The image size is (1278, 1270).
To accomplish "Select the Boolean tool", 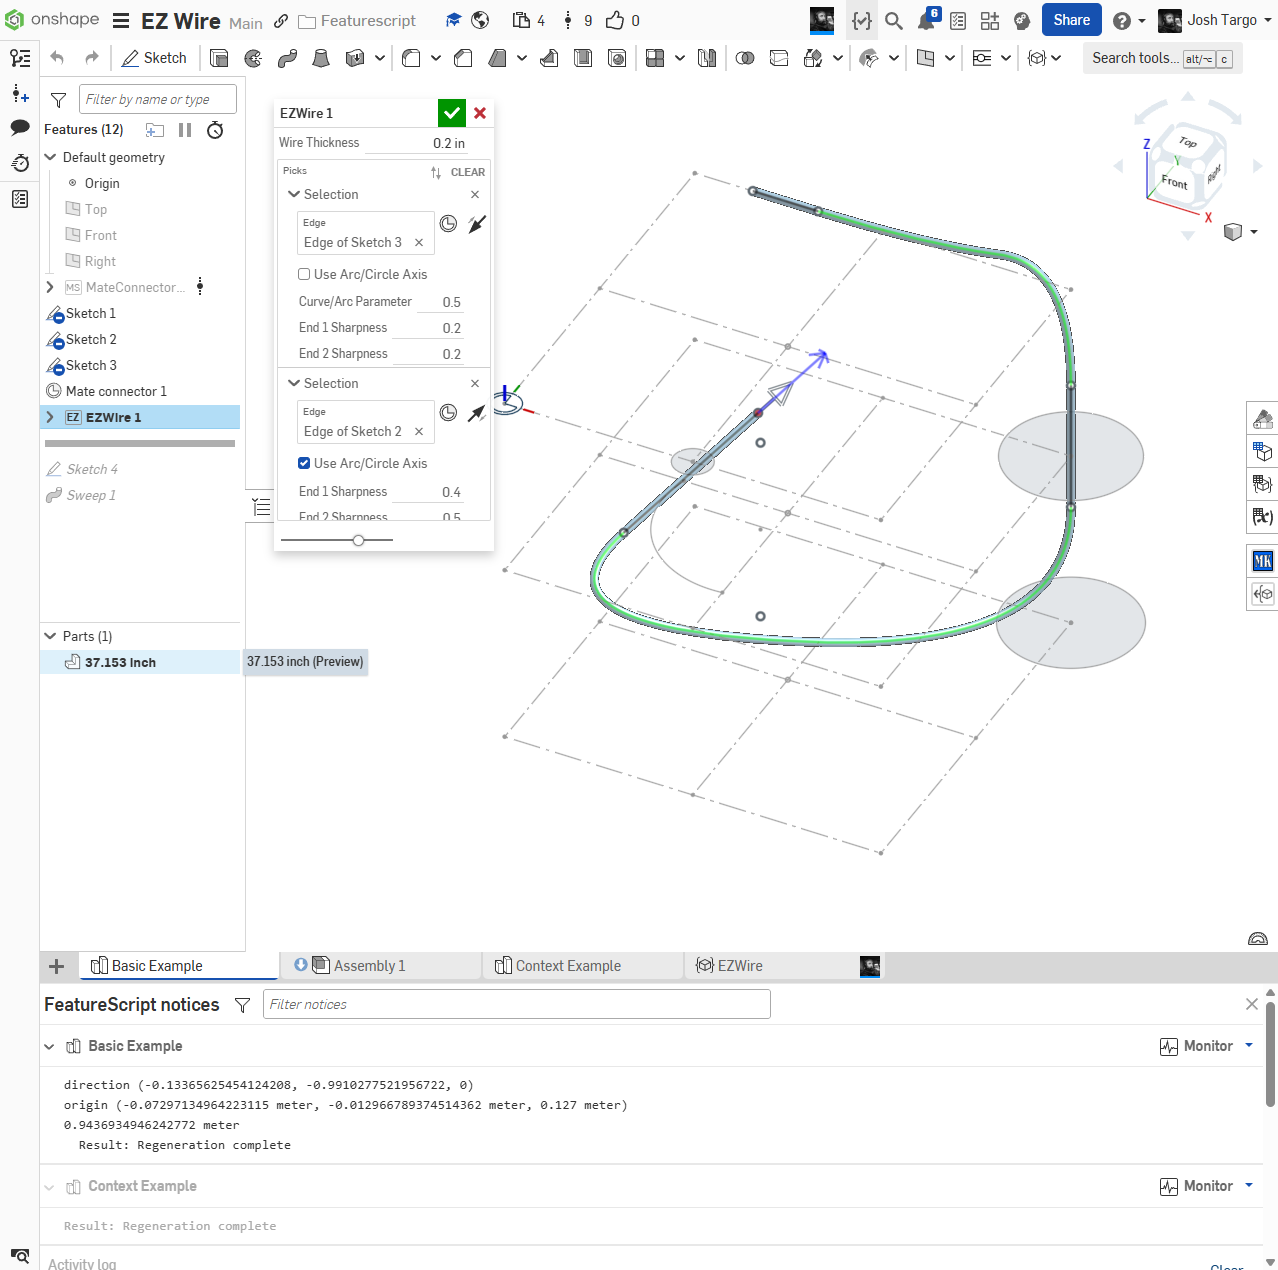I will click(745, 58).
